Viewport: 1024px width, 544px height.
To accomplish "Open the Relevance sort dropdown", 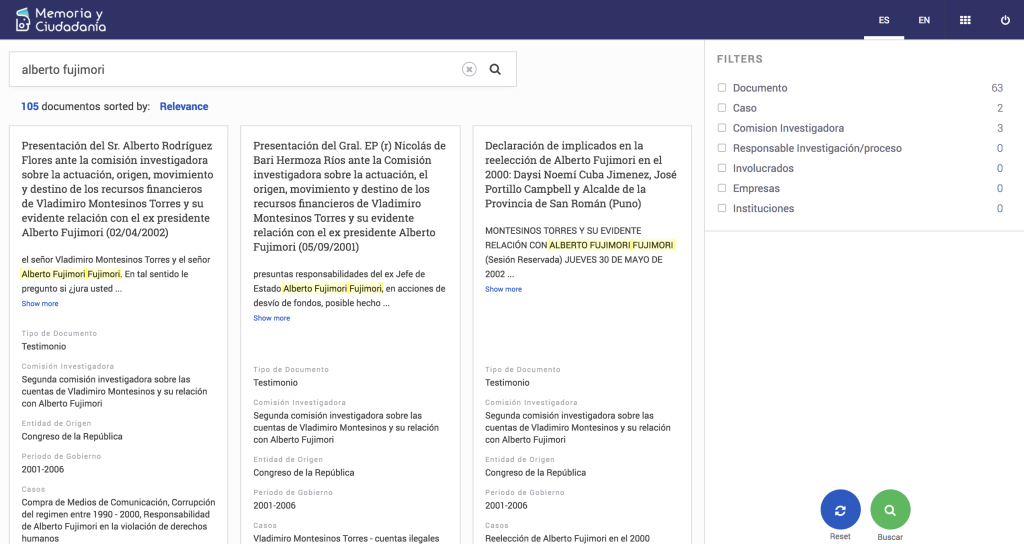I will [x=184, y=107].
